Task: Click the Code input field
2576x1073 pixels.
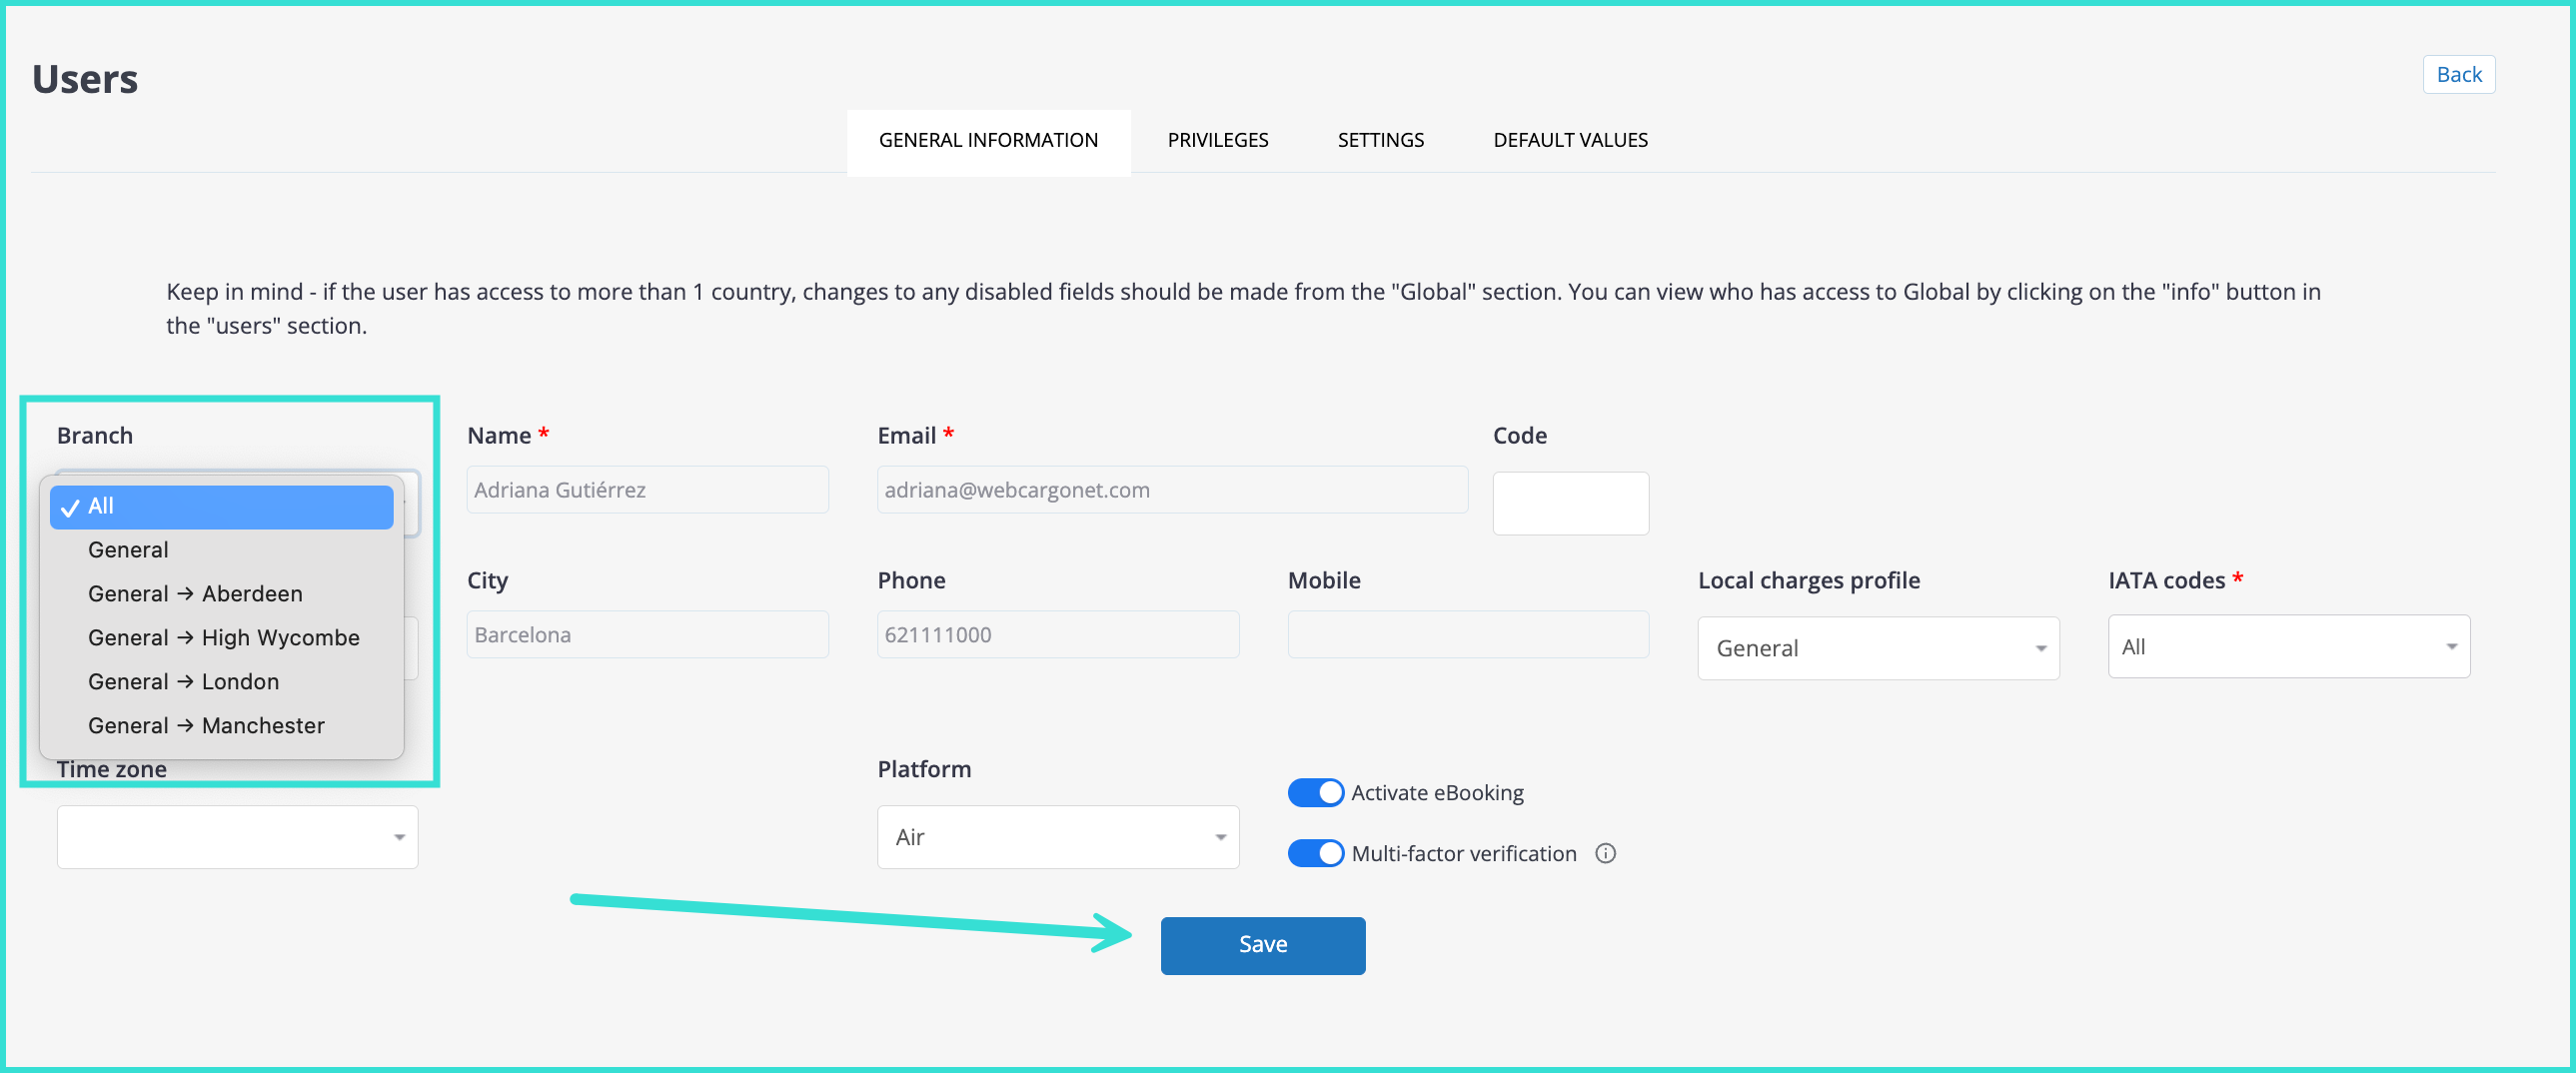Action: [1570, 503]
